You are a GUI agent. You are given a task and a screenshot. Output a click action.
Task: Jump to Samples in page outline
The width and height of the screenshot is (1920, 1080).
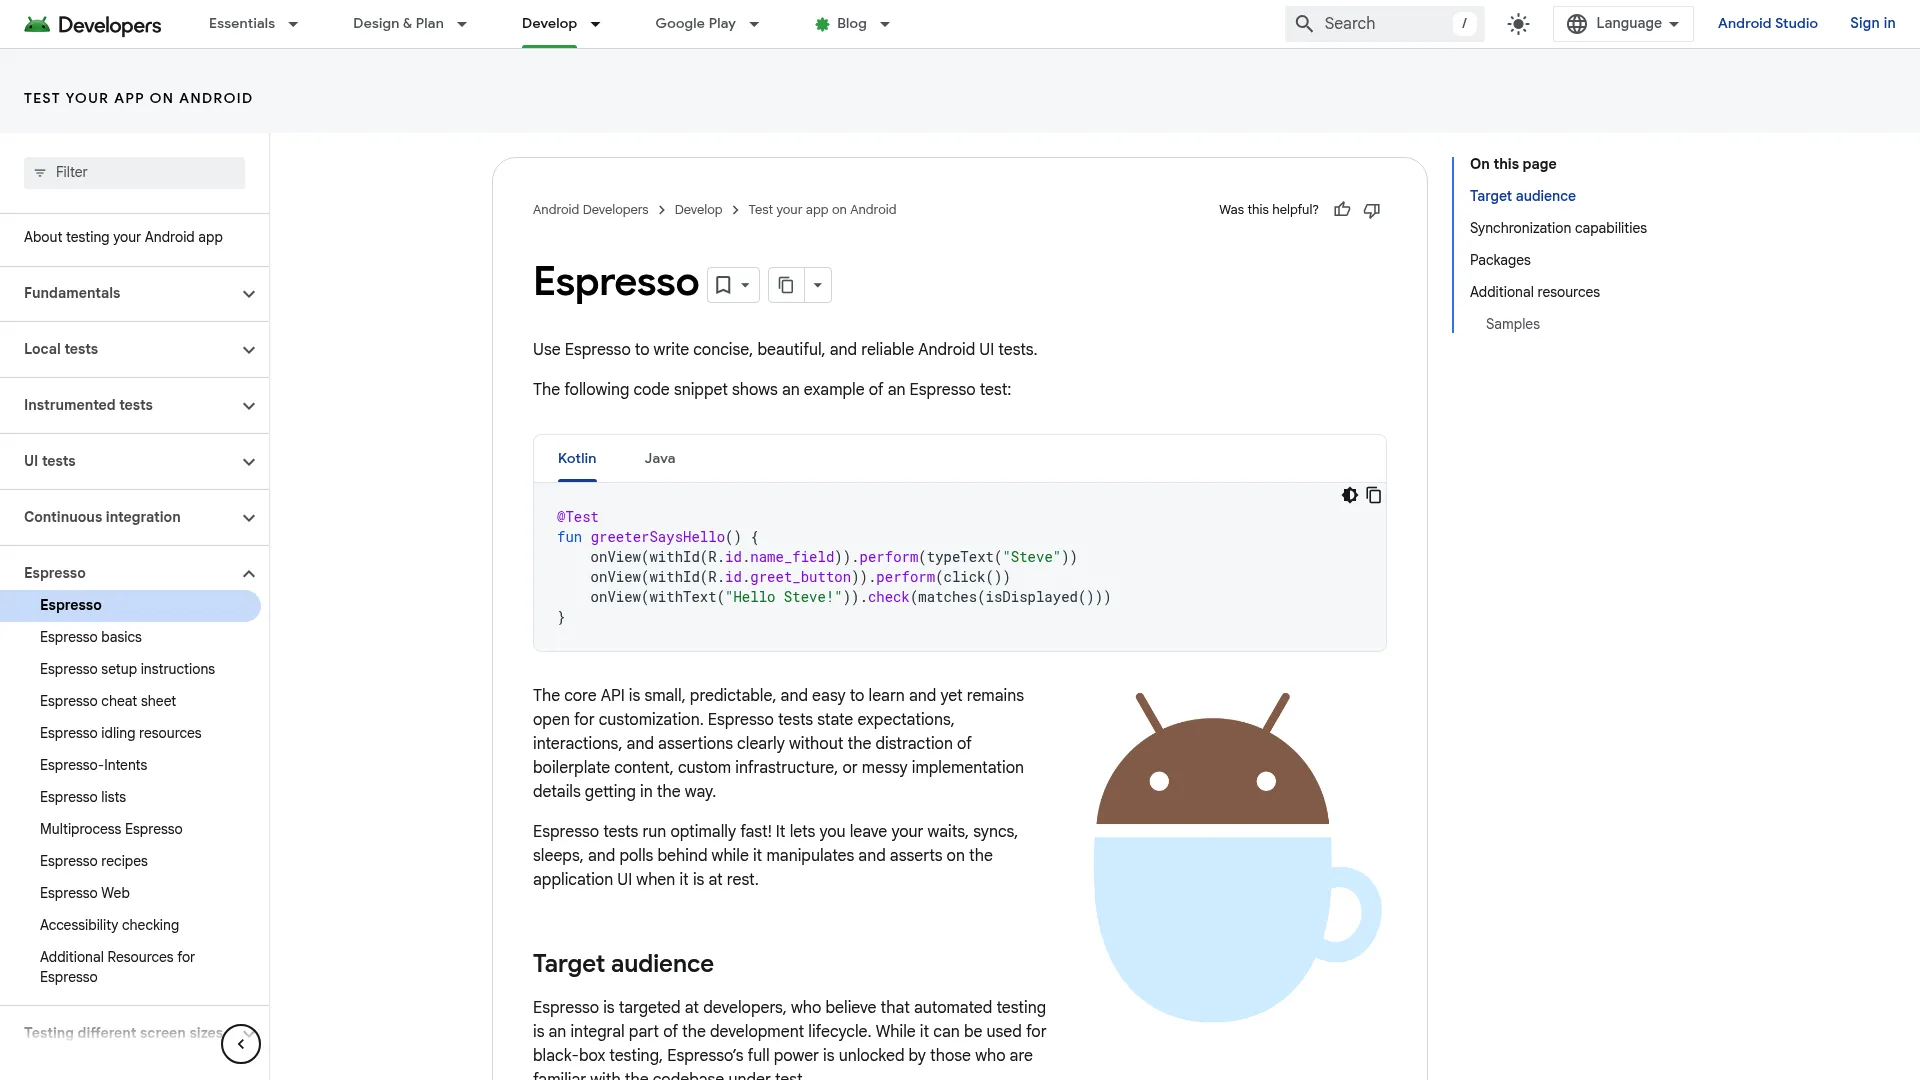pyautogui.click(x=1512, y=324)
